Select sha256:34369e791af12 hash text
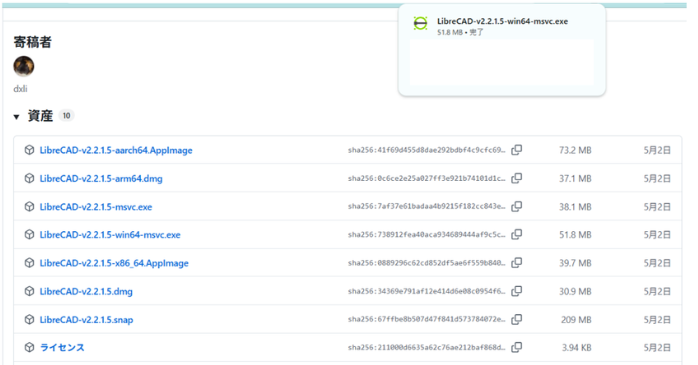Image resolution: width=698 pixels, height=365 pixels. click(426, 292)
